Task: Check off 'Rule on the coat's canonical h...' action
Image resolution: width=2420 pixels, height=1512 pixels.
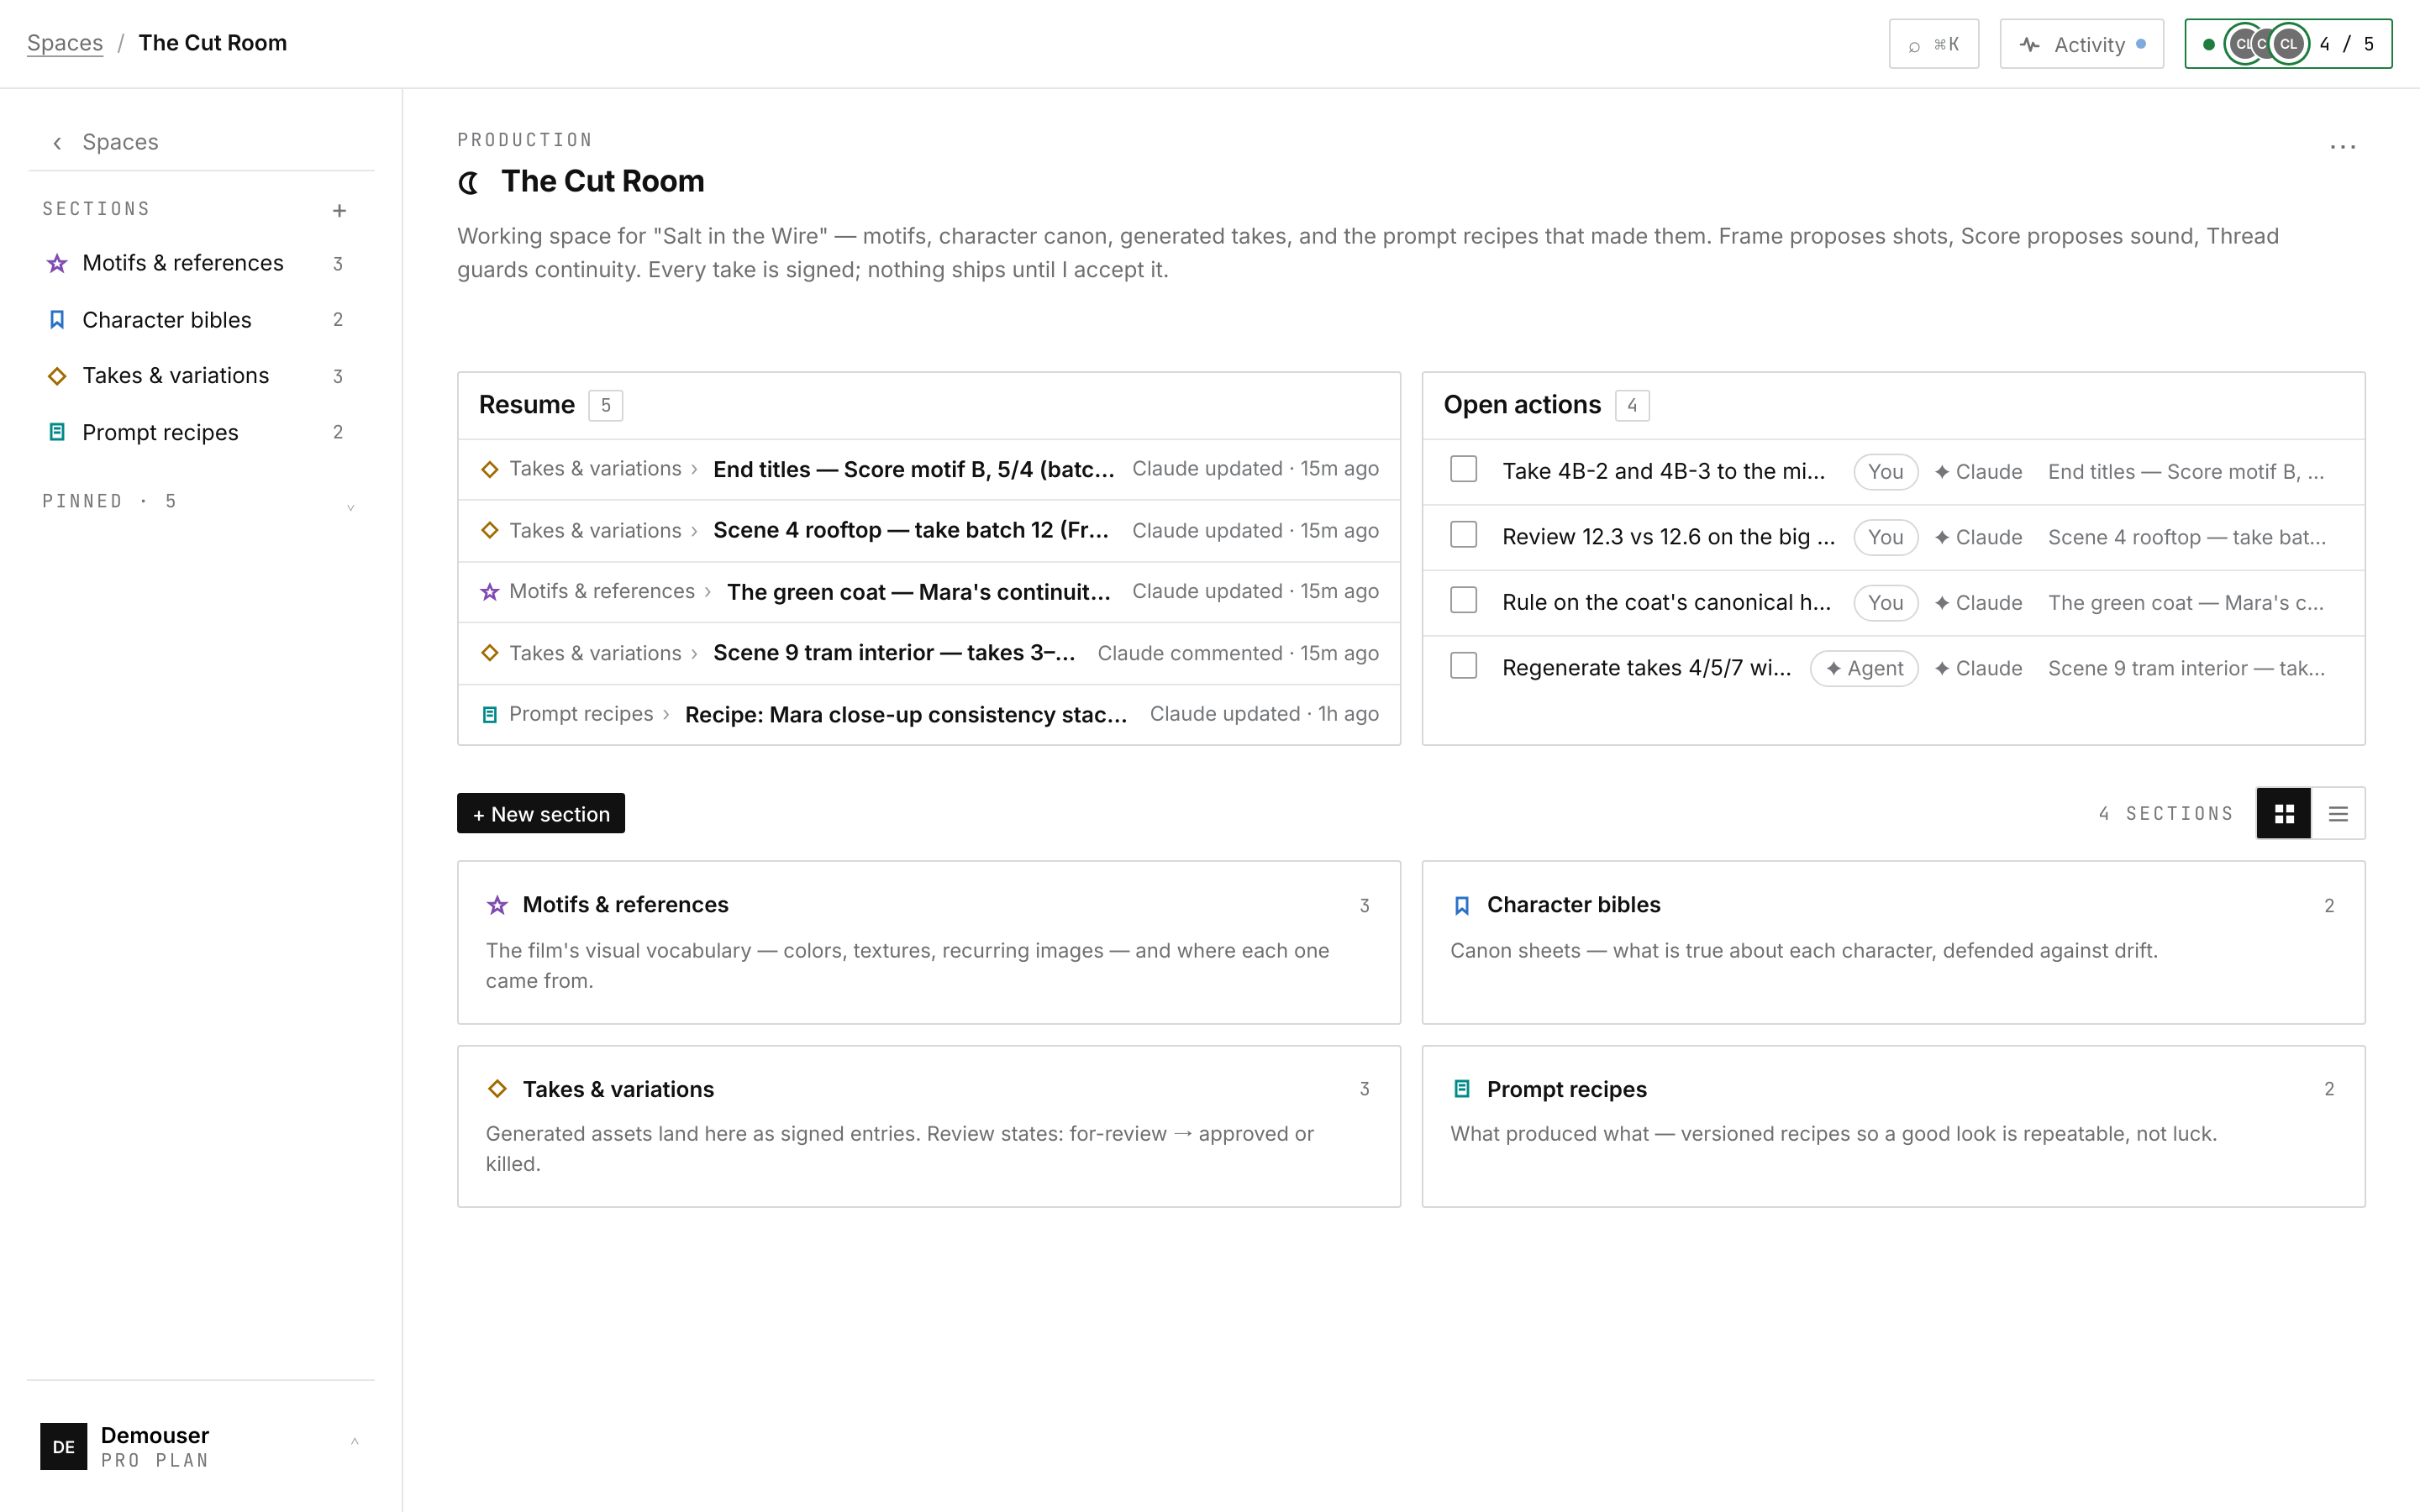Action: [x=1463, y=600]
